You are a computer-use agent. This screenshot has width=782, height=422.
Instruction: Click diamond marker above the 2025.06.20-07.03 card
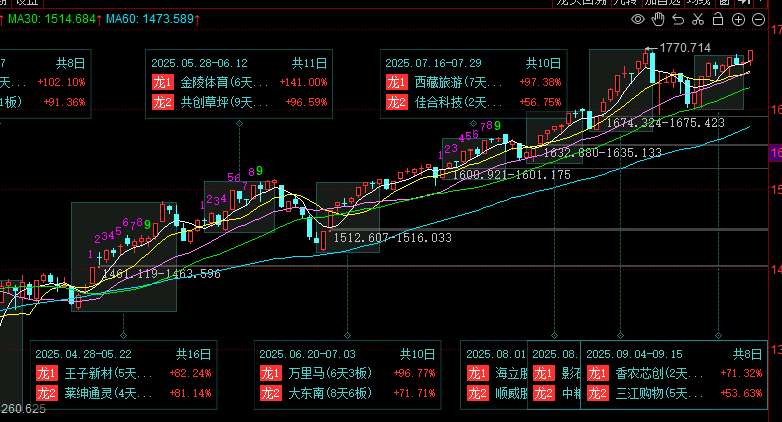(x=348, y=335)
